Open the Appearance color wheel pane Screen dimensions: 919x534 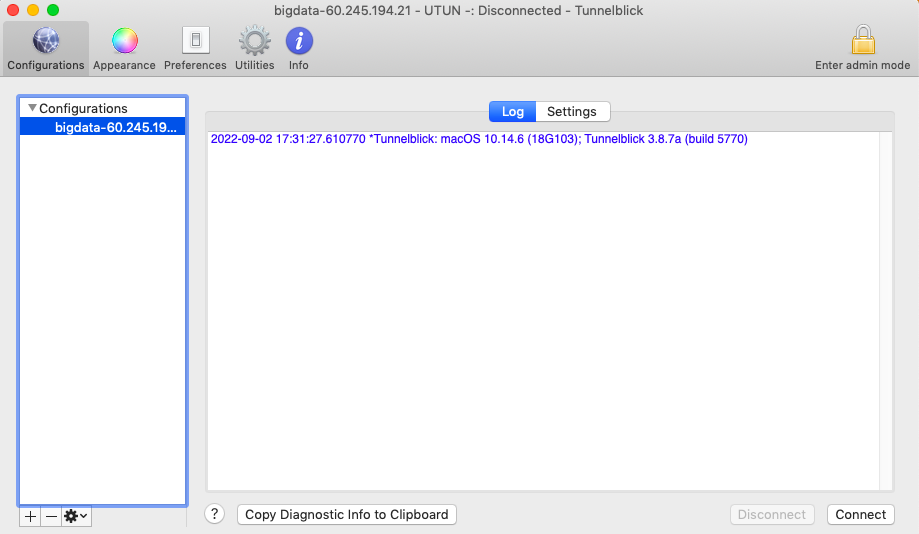pos(124,49)
